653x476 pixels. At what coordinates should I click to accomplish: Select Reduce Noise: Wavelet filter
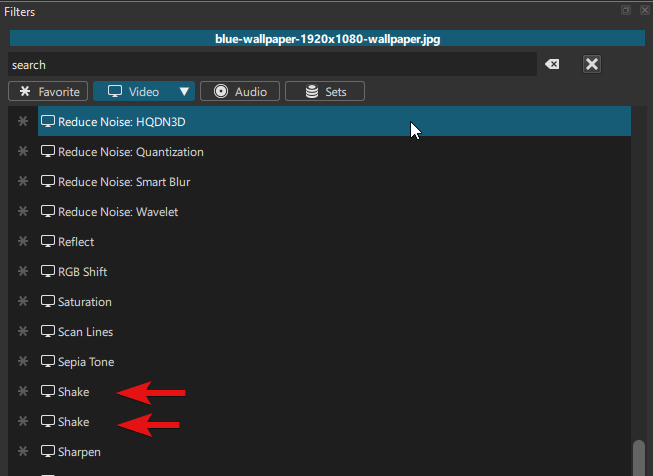tap(334, 211)
